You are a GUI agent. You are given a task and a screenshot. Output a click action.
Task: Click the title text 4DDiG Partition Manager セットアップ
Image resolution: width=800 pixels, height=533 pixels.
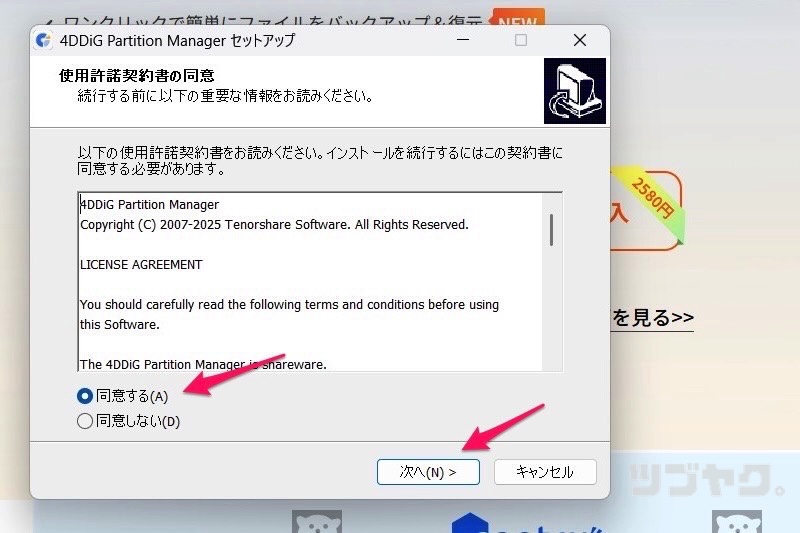tap(178, 40)
